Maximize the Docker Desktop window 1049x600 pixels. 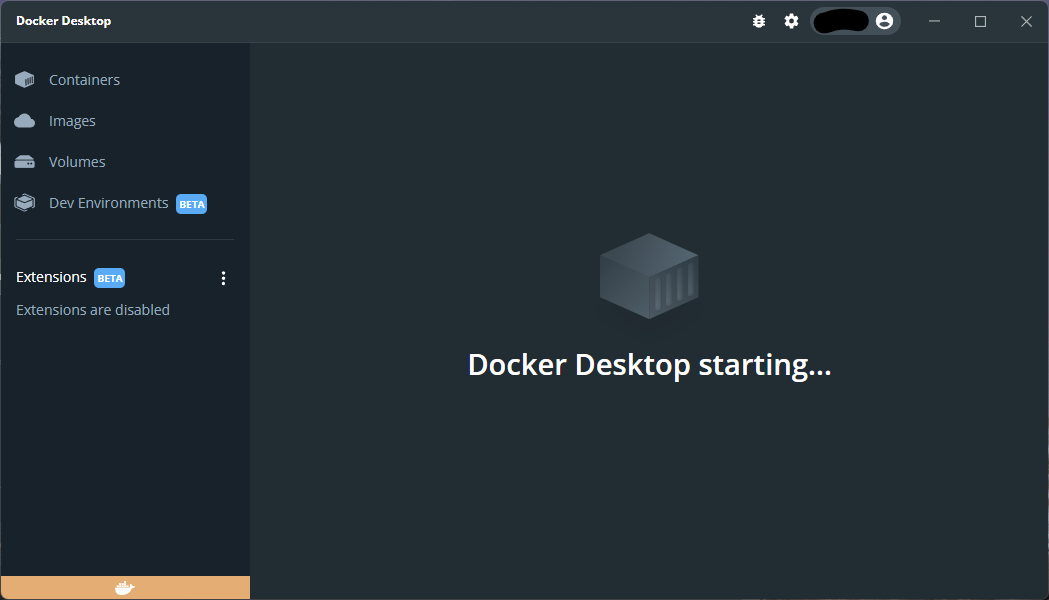981,21
